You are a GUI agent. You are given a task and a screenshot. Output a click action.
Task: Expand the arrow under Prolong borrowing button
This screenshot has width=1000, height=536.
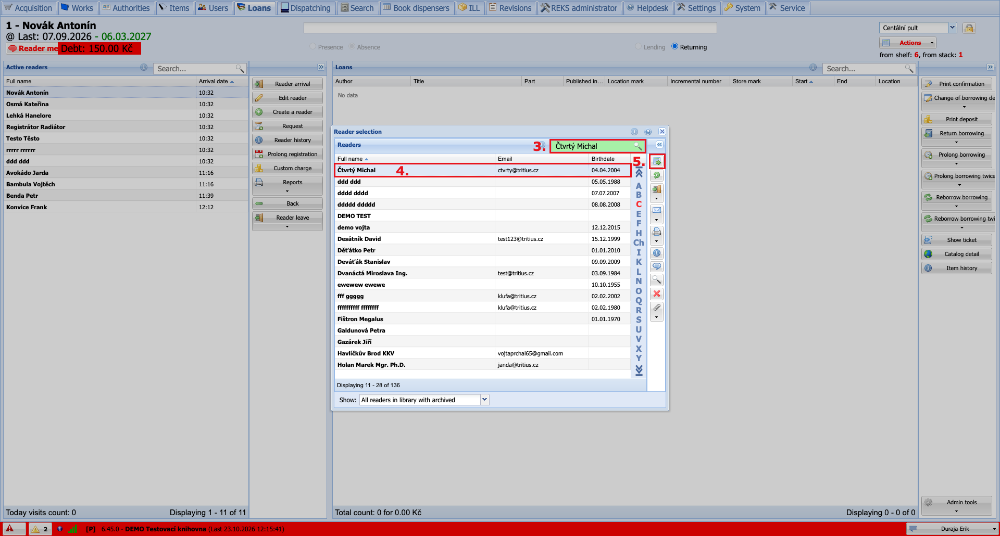pos(956,164)
